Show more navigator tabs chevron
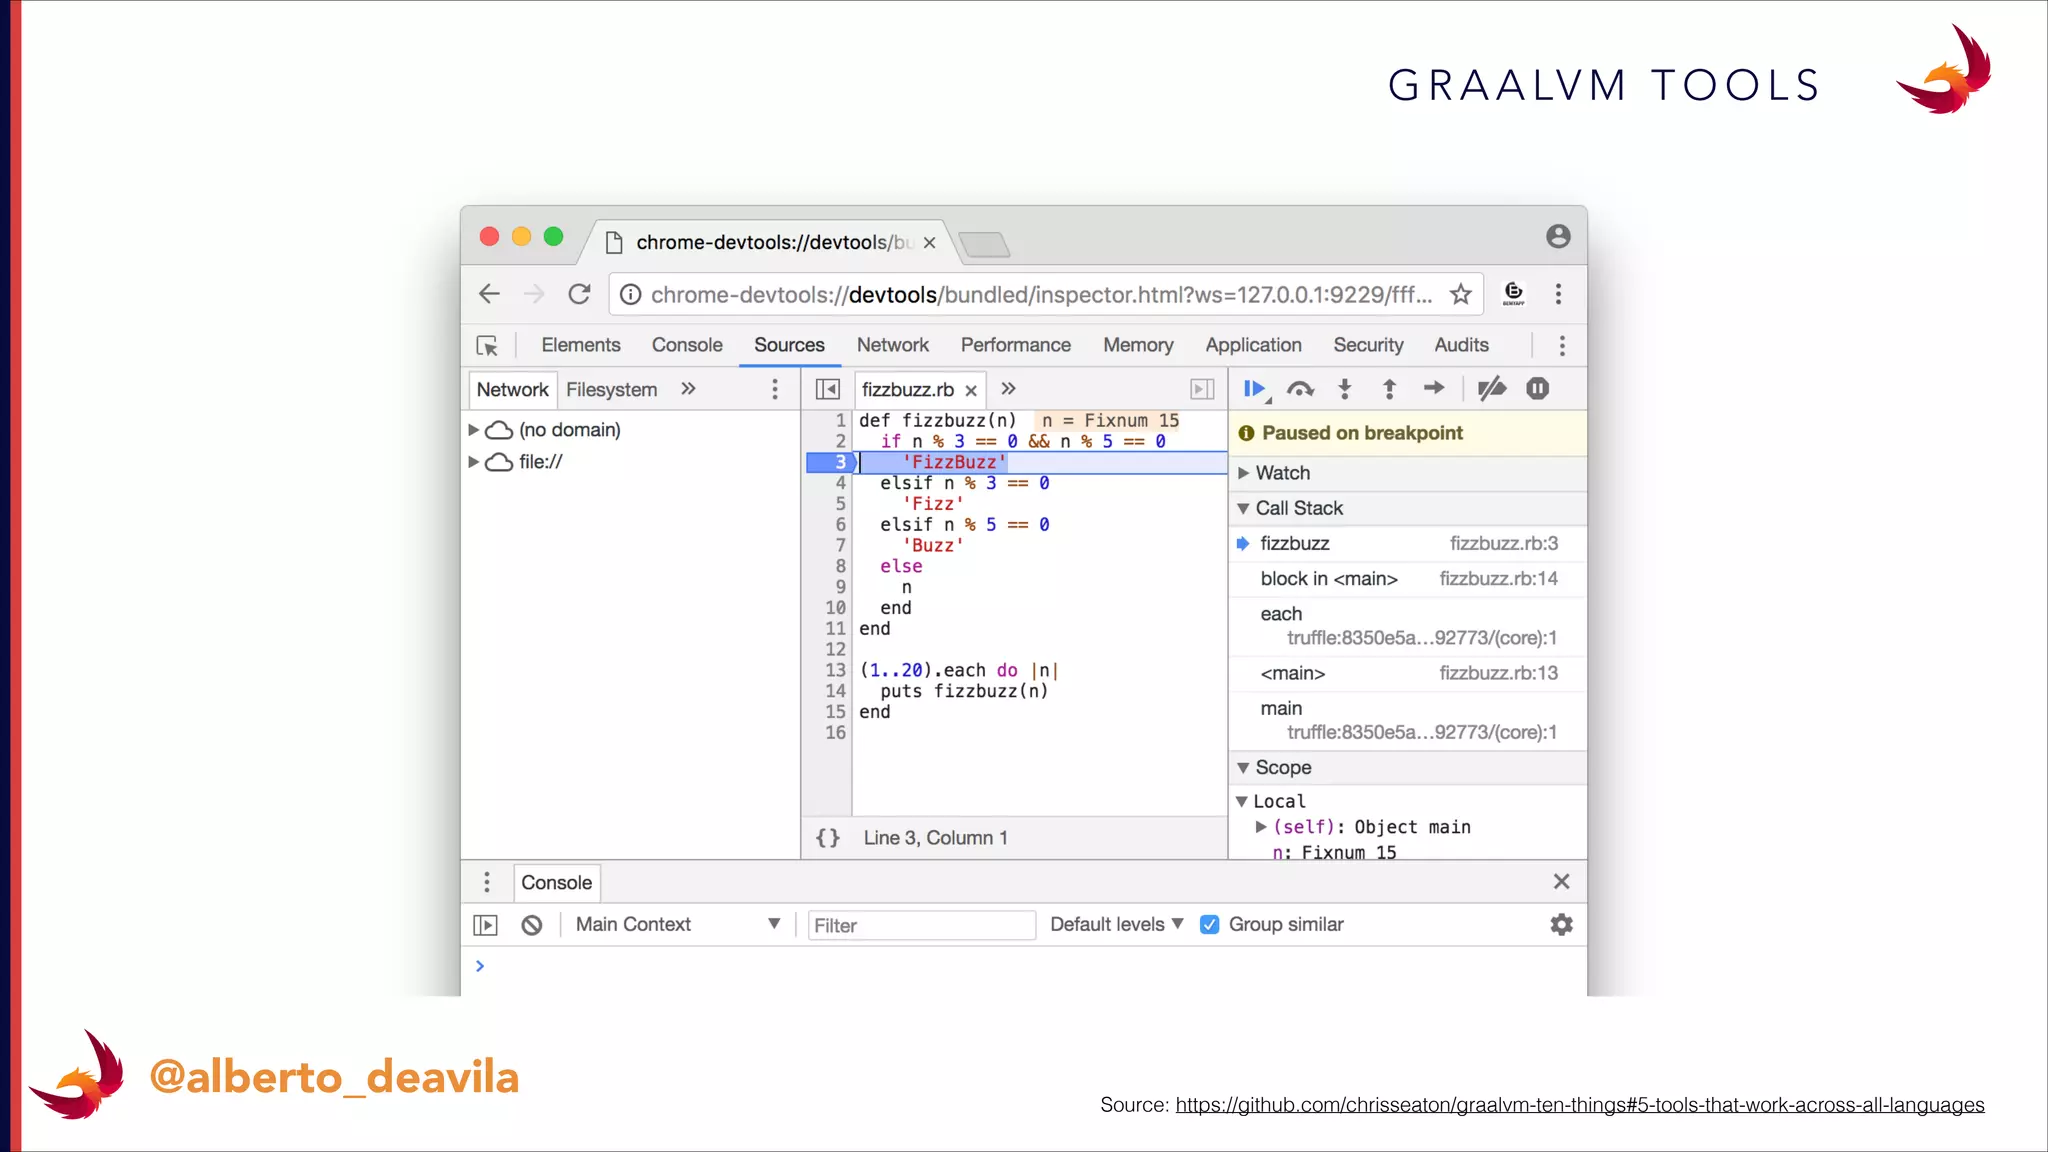The width and height of the screenshot is (2048, 1152). pos(688,389)
